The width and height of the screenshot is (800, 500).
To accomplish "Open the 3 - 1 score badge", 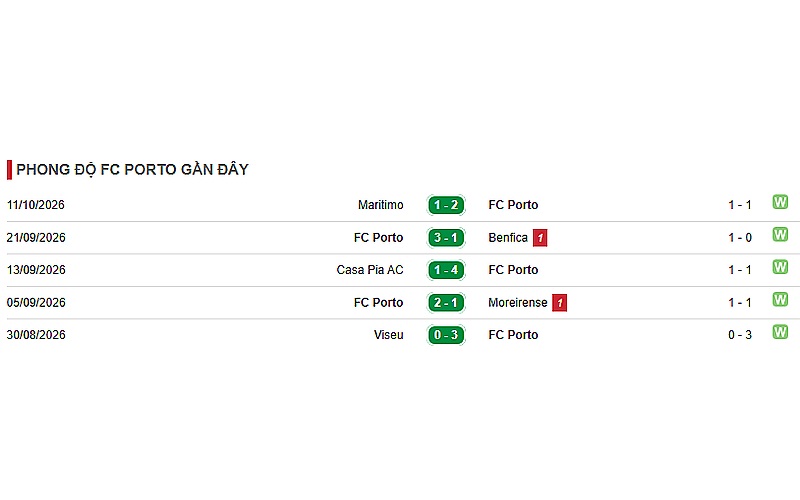I will tap(446, 238).
